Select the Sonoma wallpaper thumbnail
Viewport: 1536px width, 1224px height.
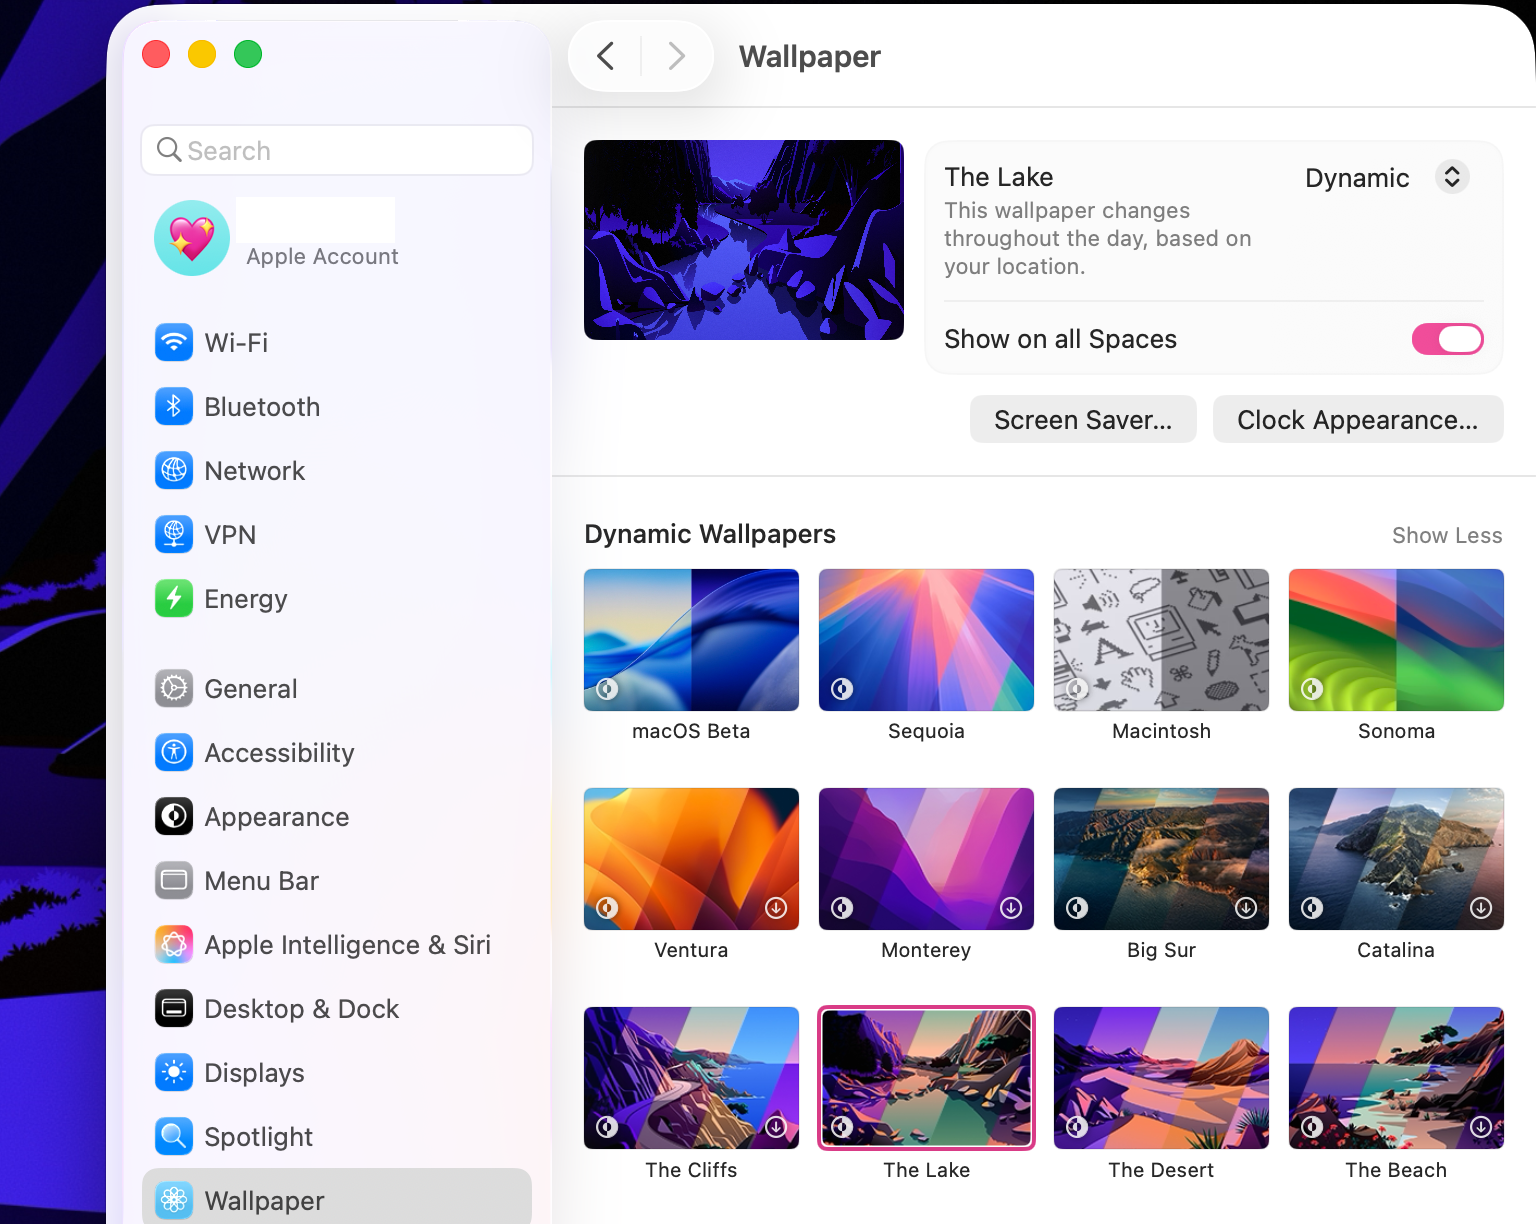pyautogui.click(x=1396, y=640)
